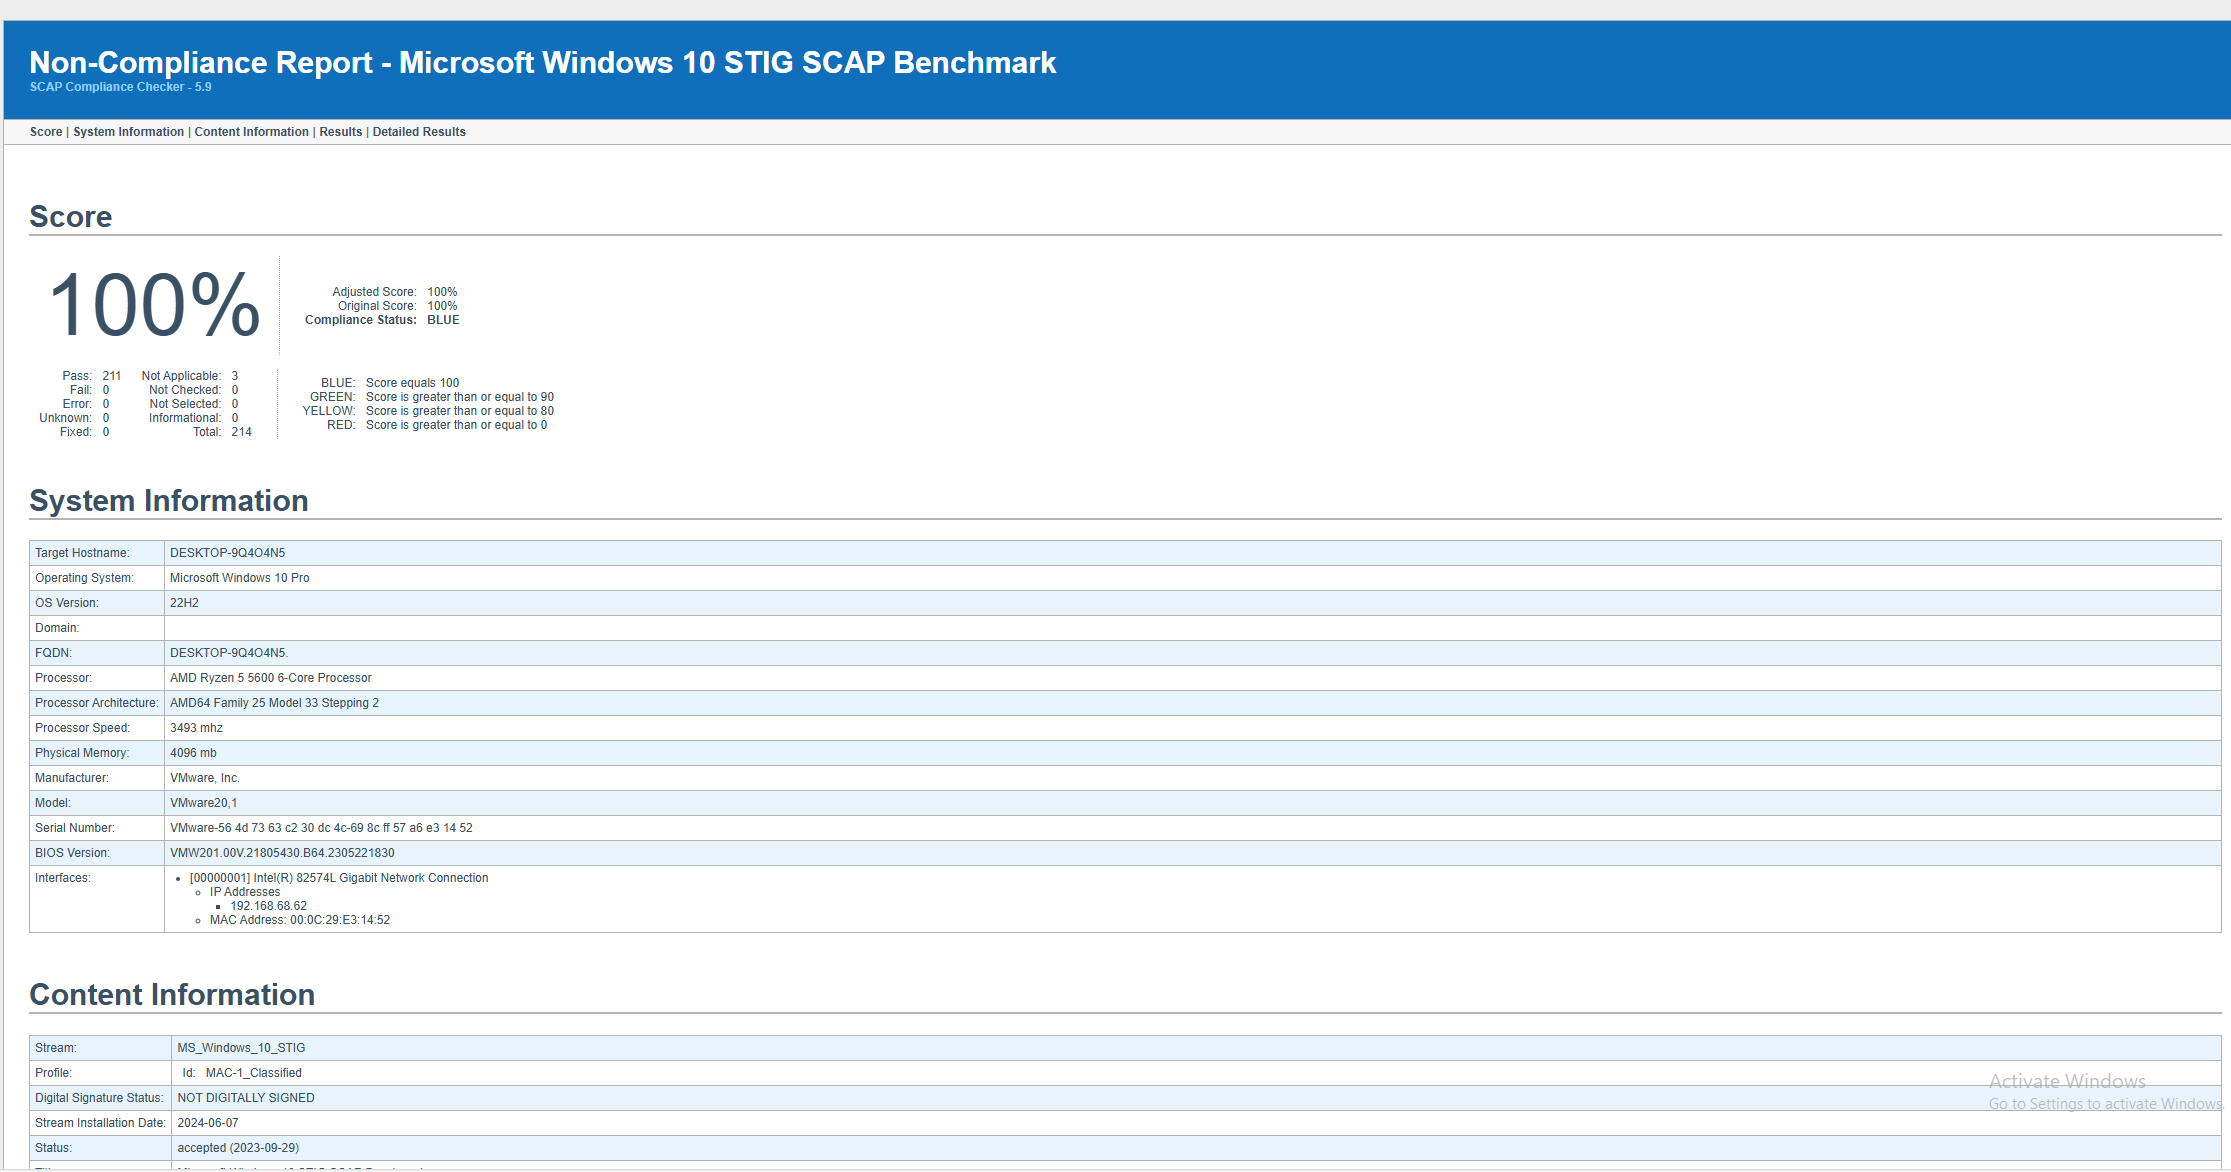Image resolution: width=2231 pixels, height=1172 pixels.
Task: Click the AMD Ryzen 5 5600 processor value
Action: coord(270,677)
